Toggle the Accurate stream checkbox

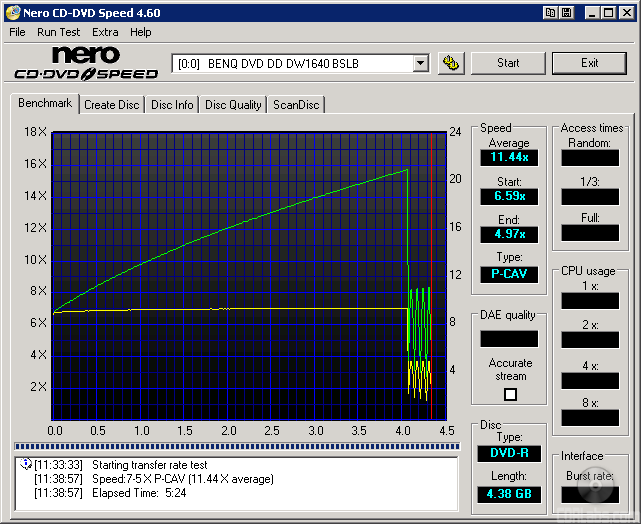pyautogui.click(x=510, y=394)
